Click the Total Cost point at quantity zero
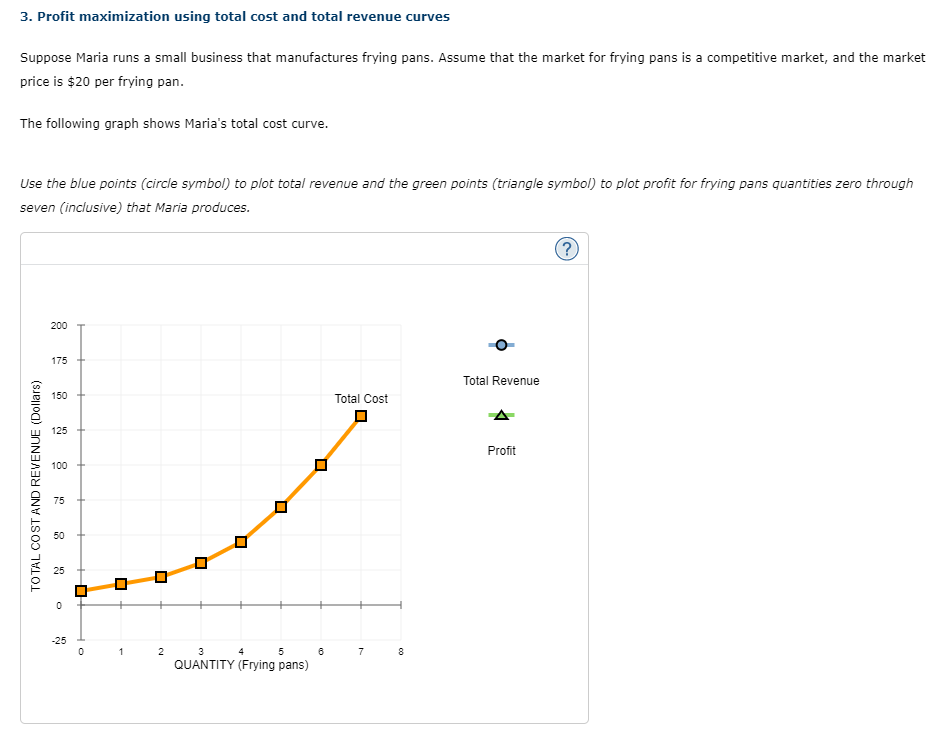Screen dimensions: 936x748 pos(81,590)
